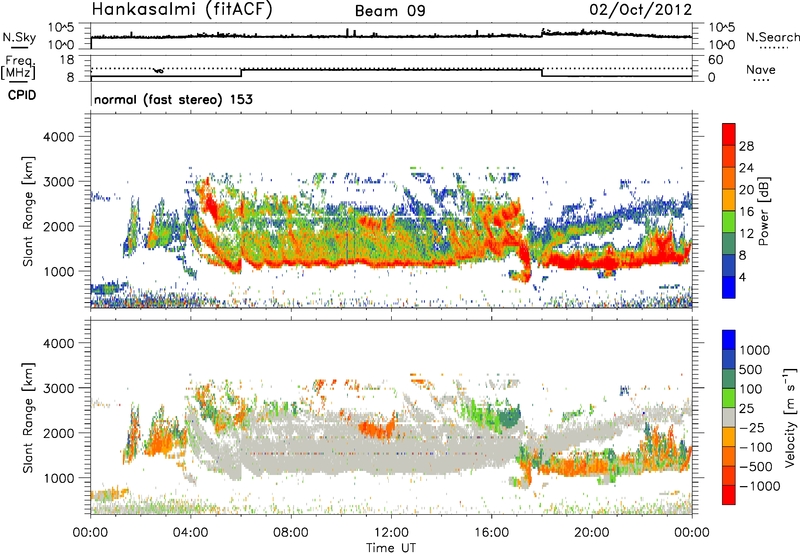Click '4000' on power panel range axis

click(59, 137)
